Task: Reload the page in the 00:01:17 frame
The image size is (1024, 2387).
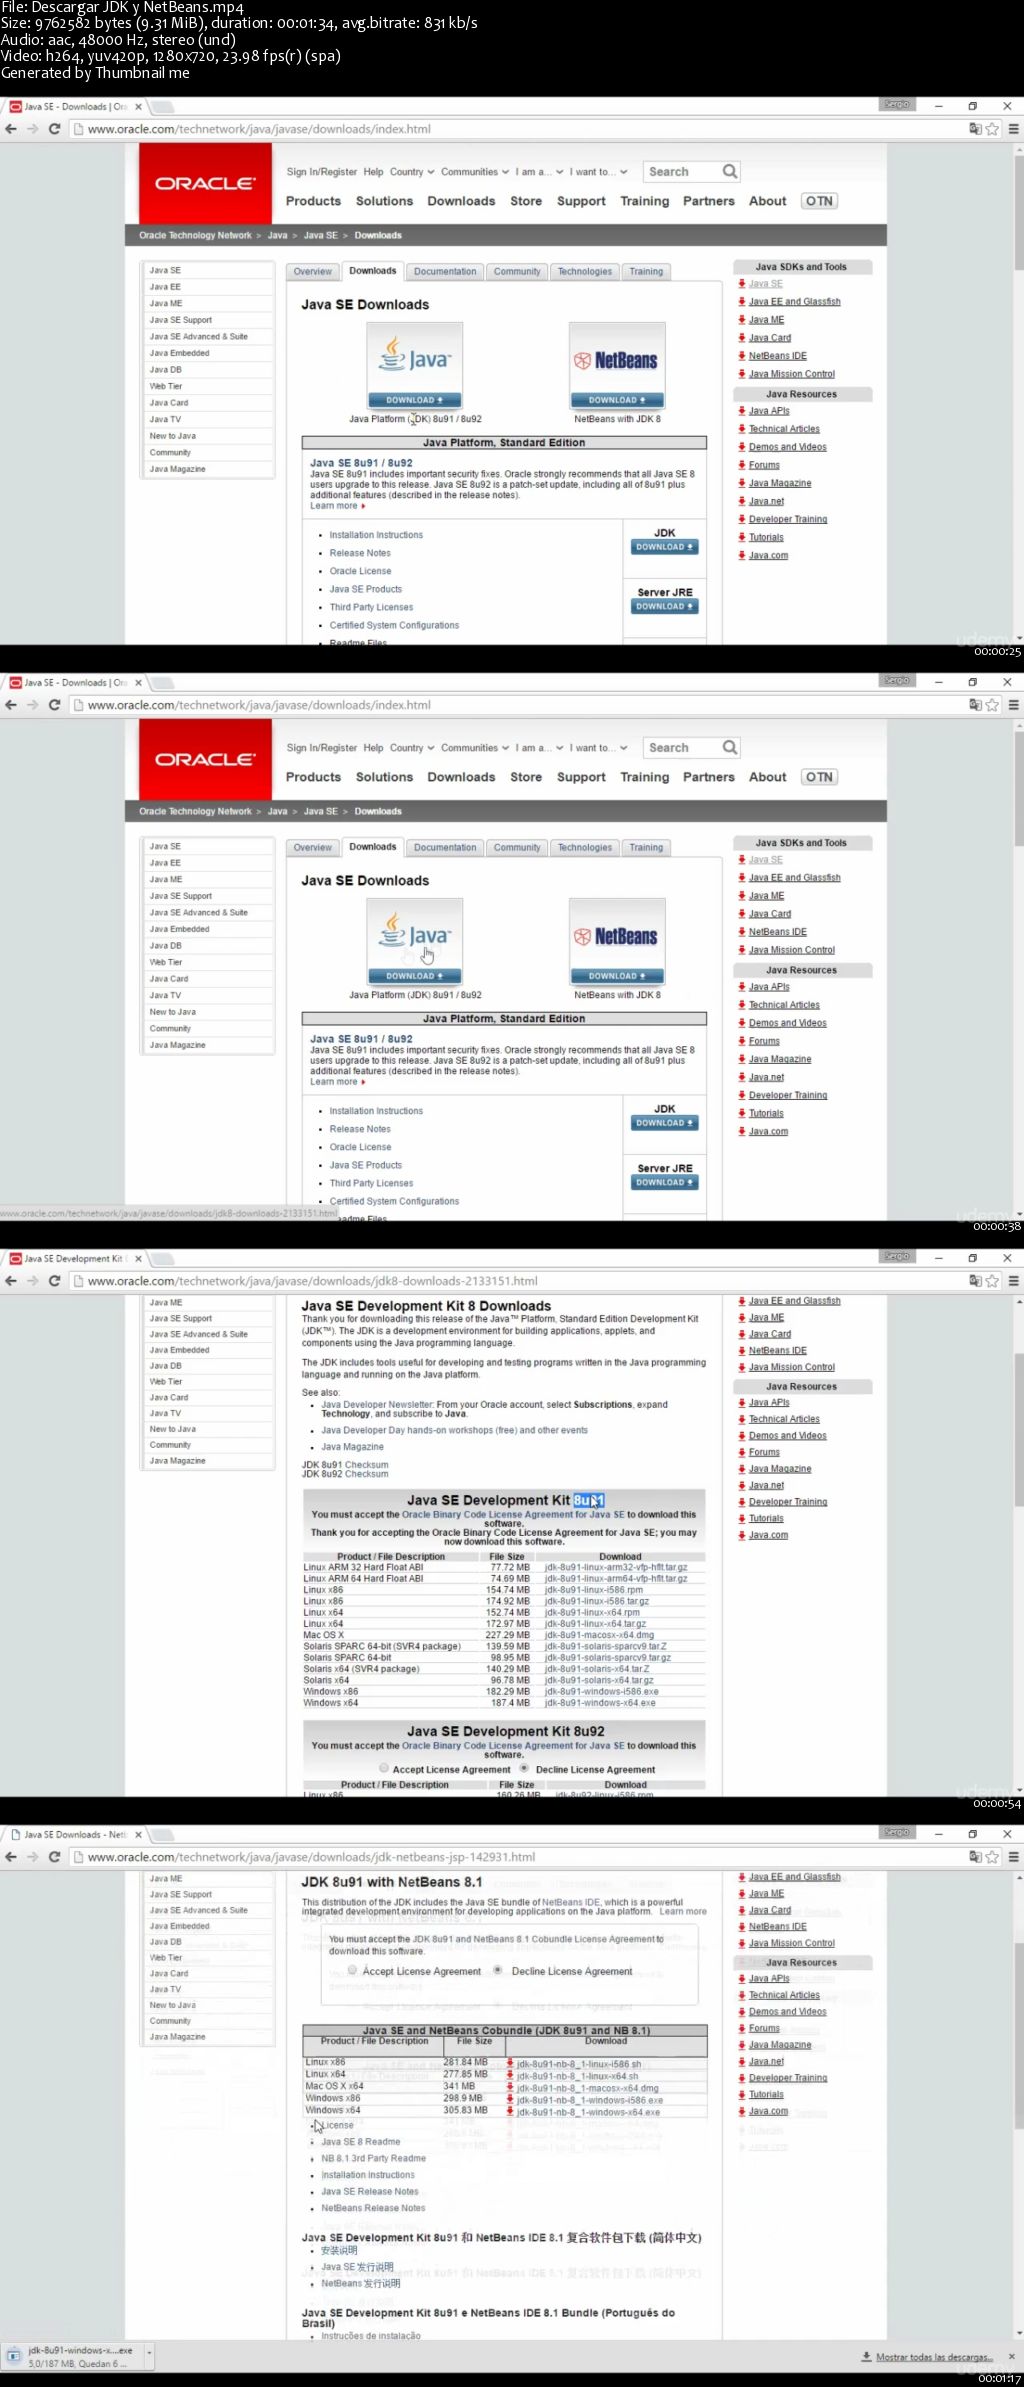Action: (x=54, y=1857)
